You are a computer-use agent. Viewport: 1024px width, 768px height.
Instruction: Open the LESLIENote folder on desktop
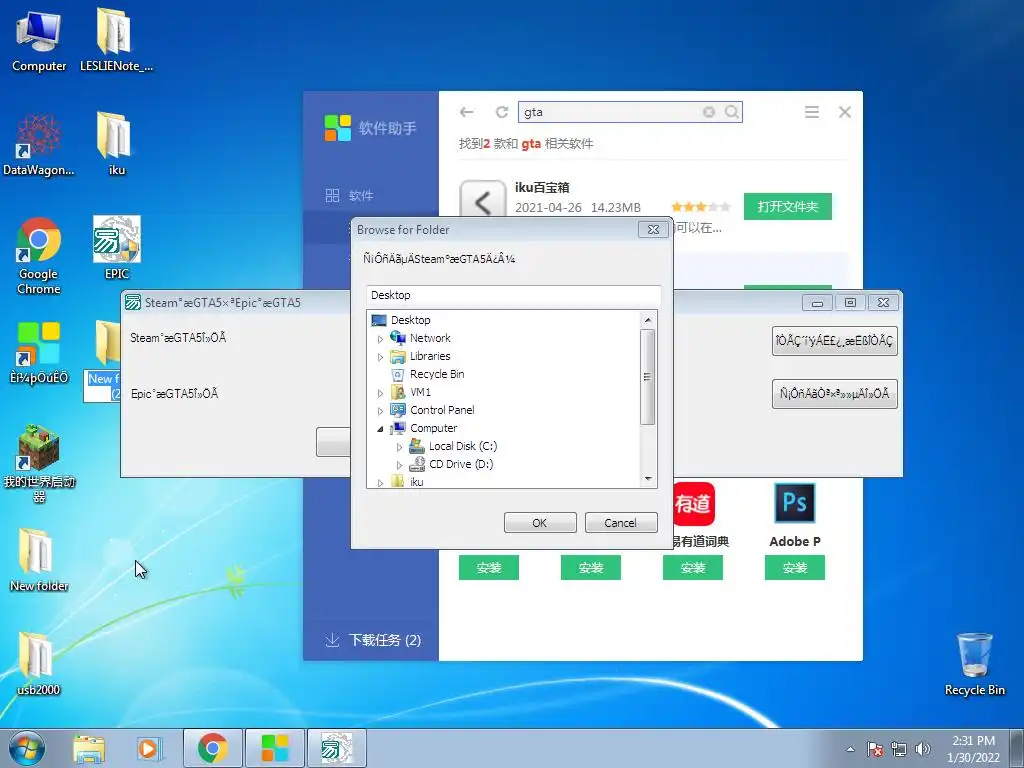(x=116, y=41)
